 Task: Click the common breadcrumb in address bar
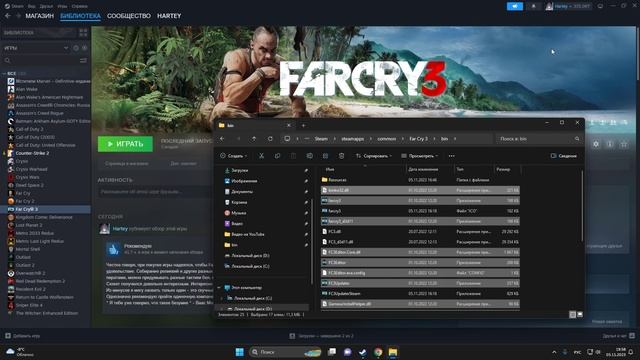click(387, 139)
